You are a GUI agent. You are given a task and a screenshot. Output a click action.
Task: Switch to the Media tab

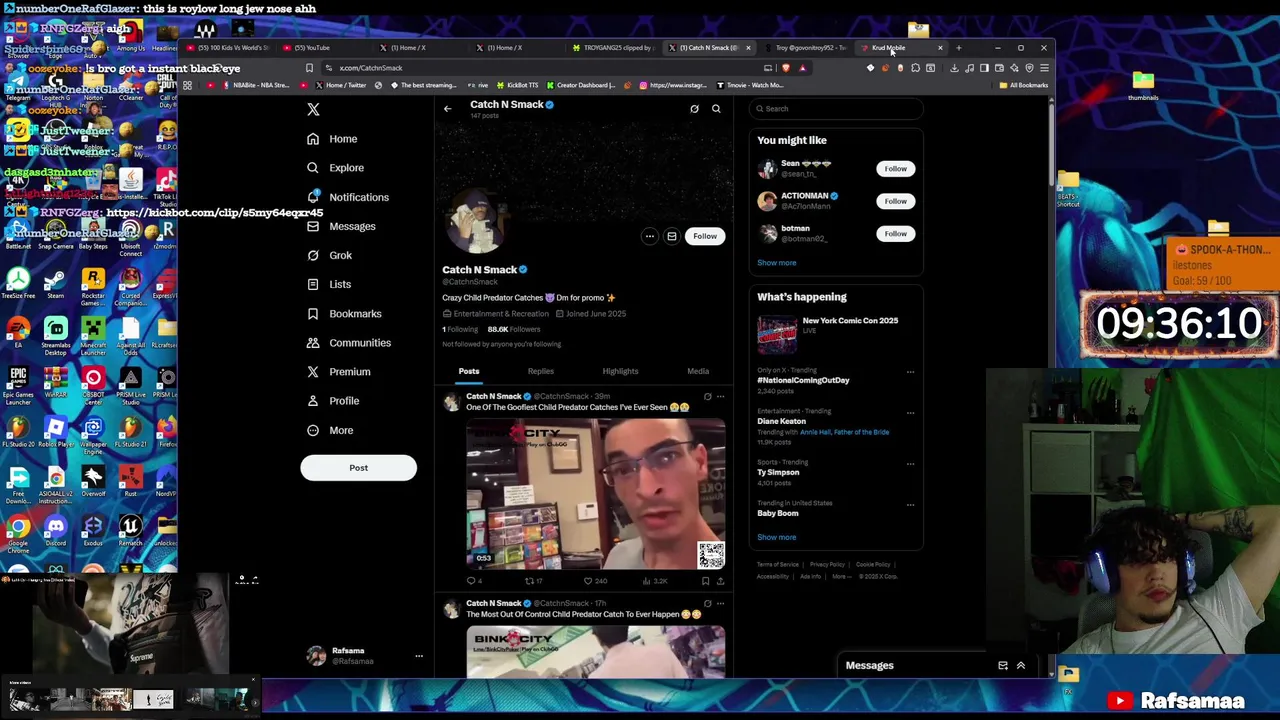tap(698, 371)
